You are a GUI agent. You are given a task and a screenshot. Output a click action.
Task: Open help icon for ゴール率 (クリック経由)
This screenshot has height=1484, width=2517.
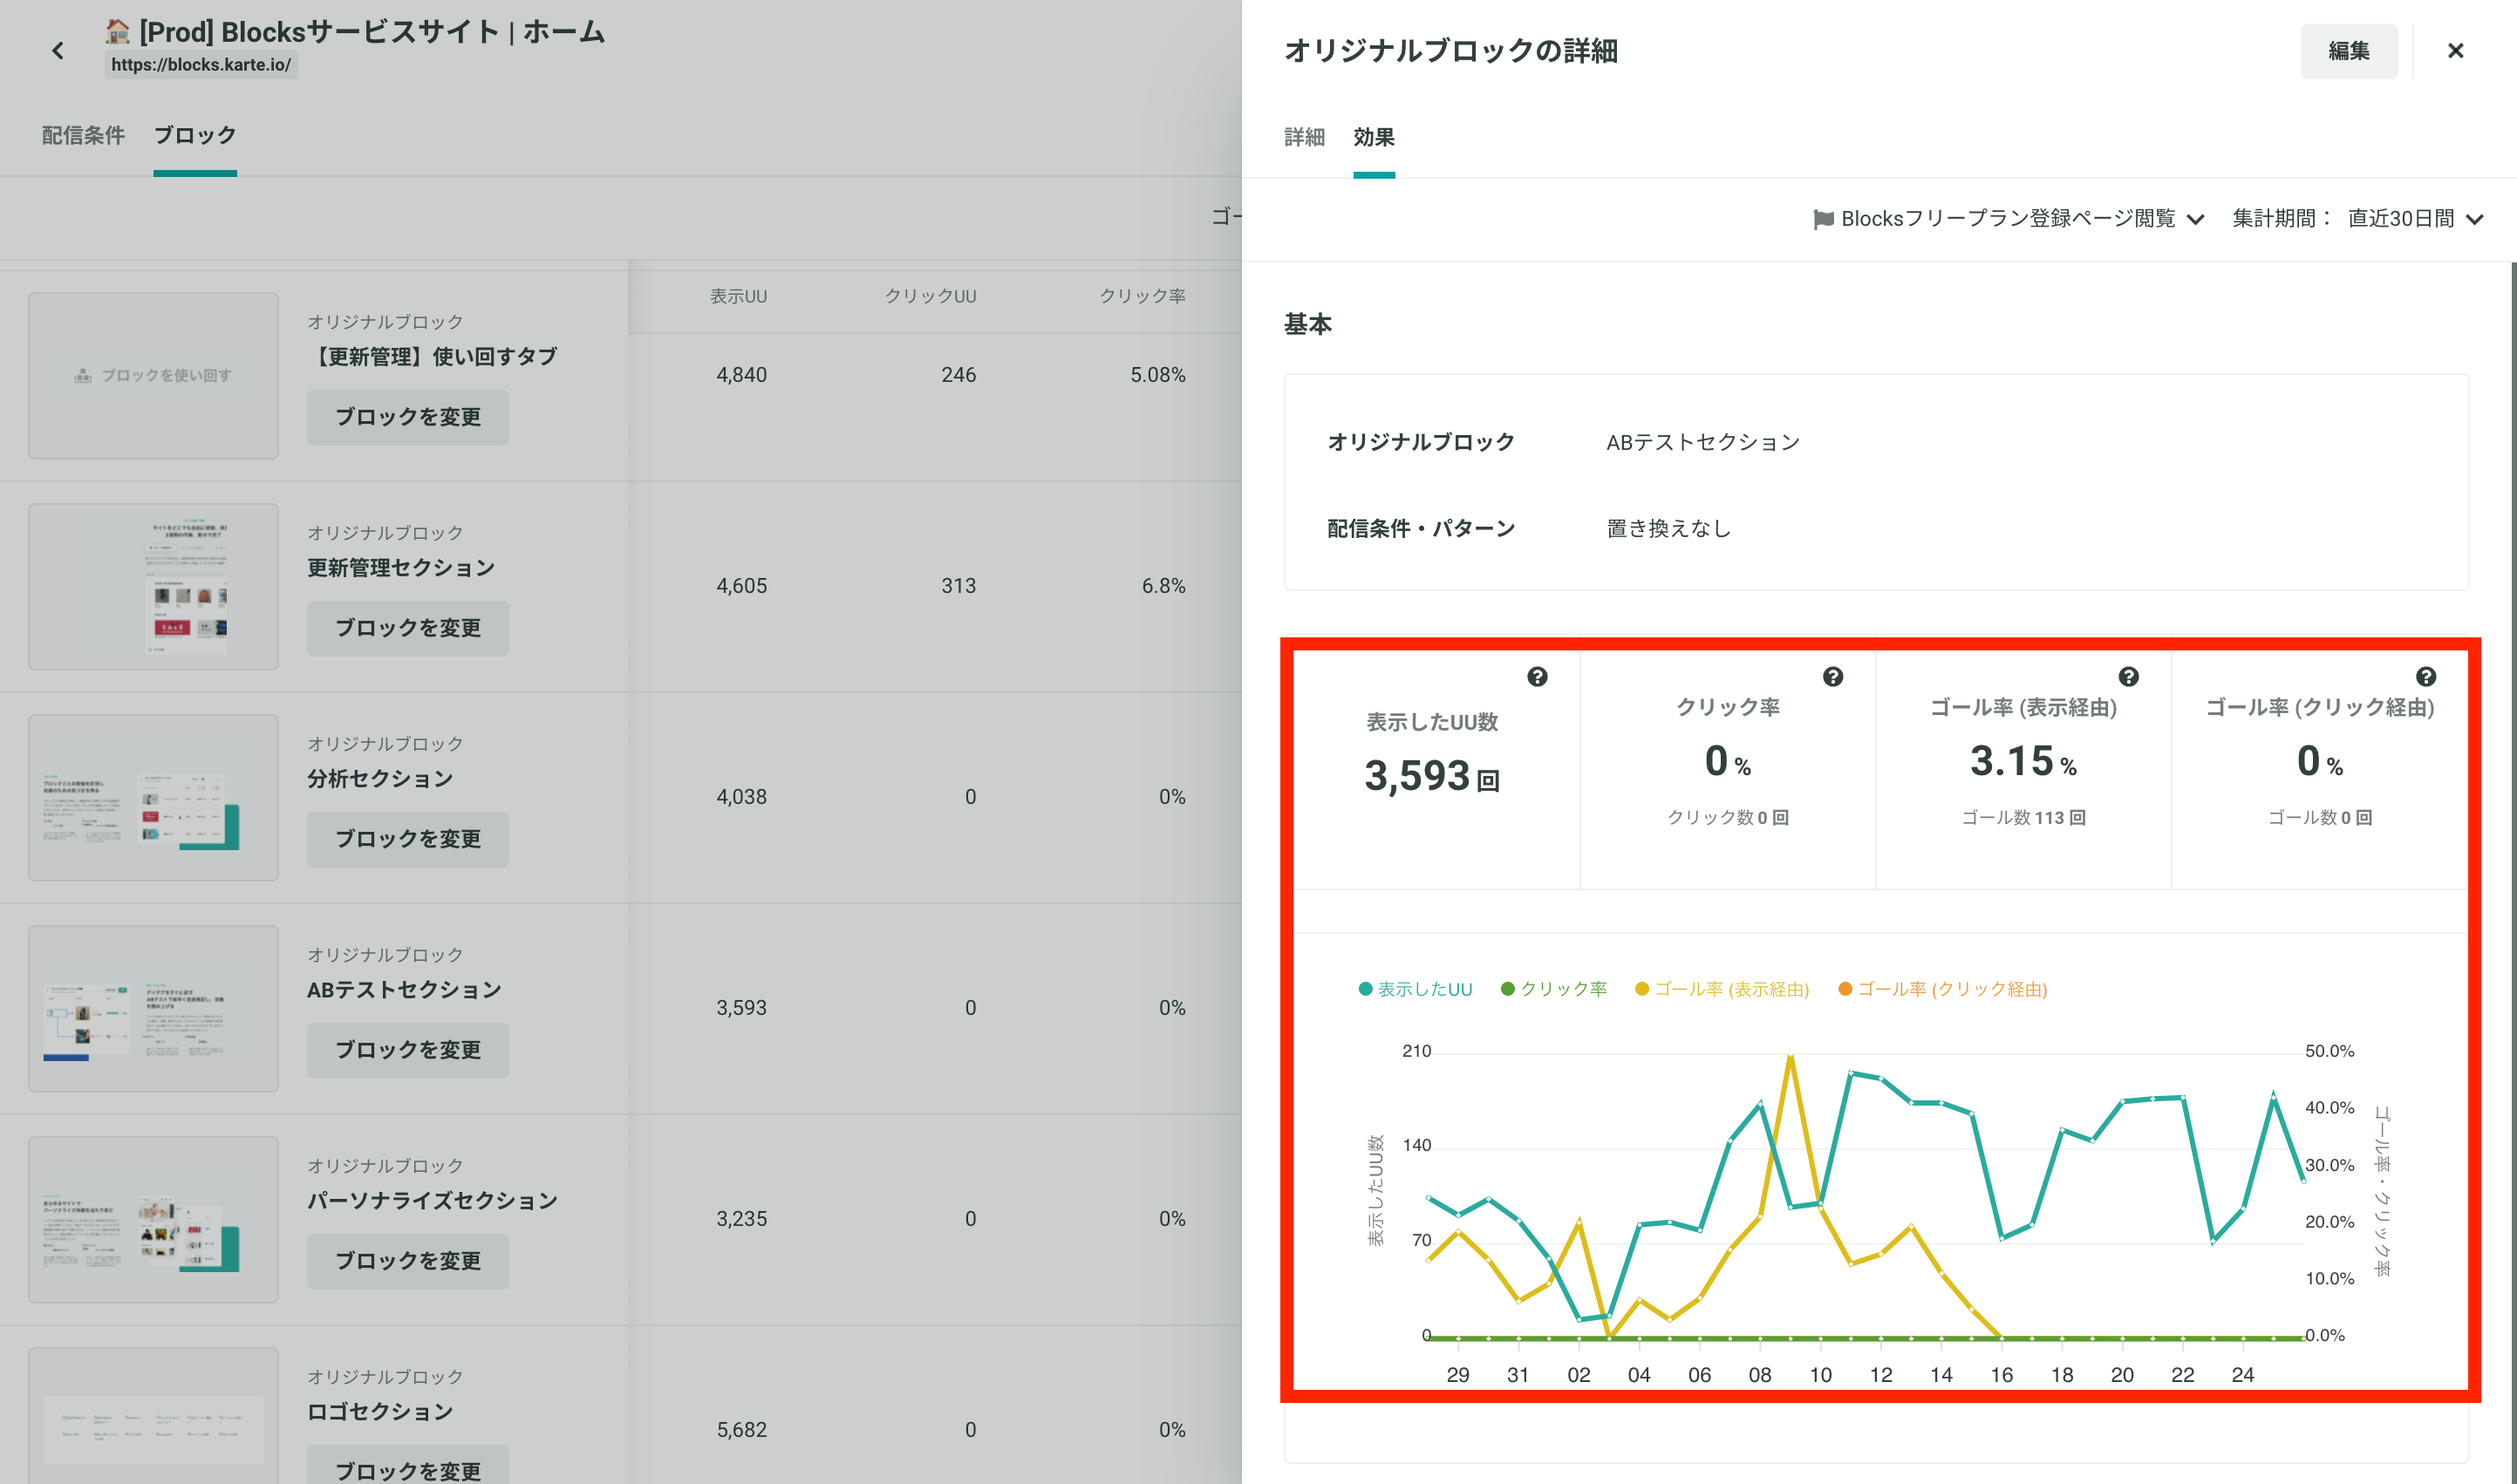[2425, 677]
